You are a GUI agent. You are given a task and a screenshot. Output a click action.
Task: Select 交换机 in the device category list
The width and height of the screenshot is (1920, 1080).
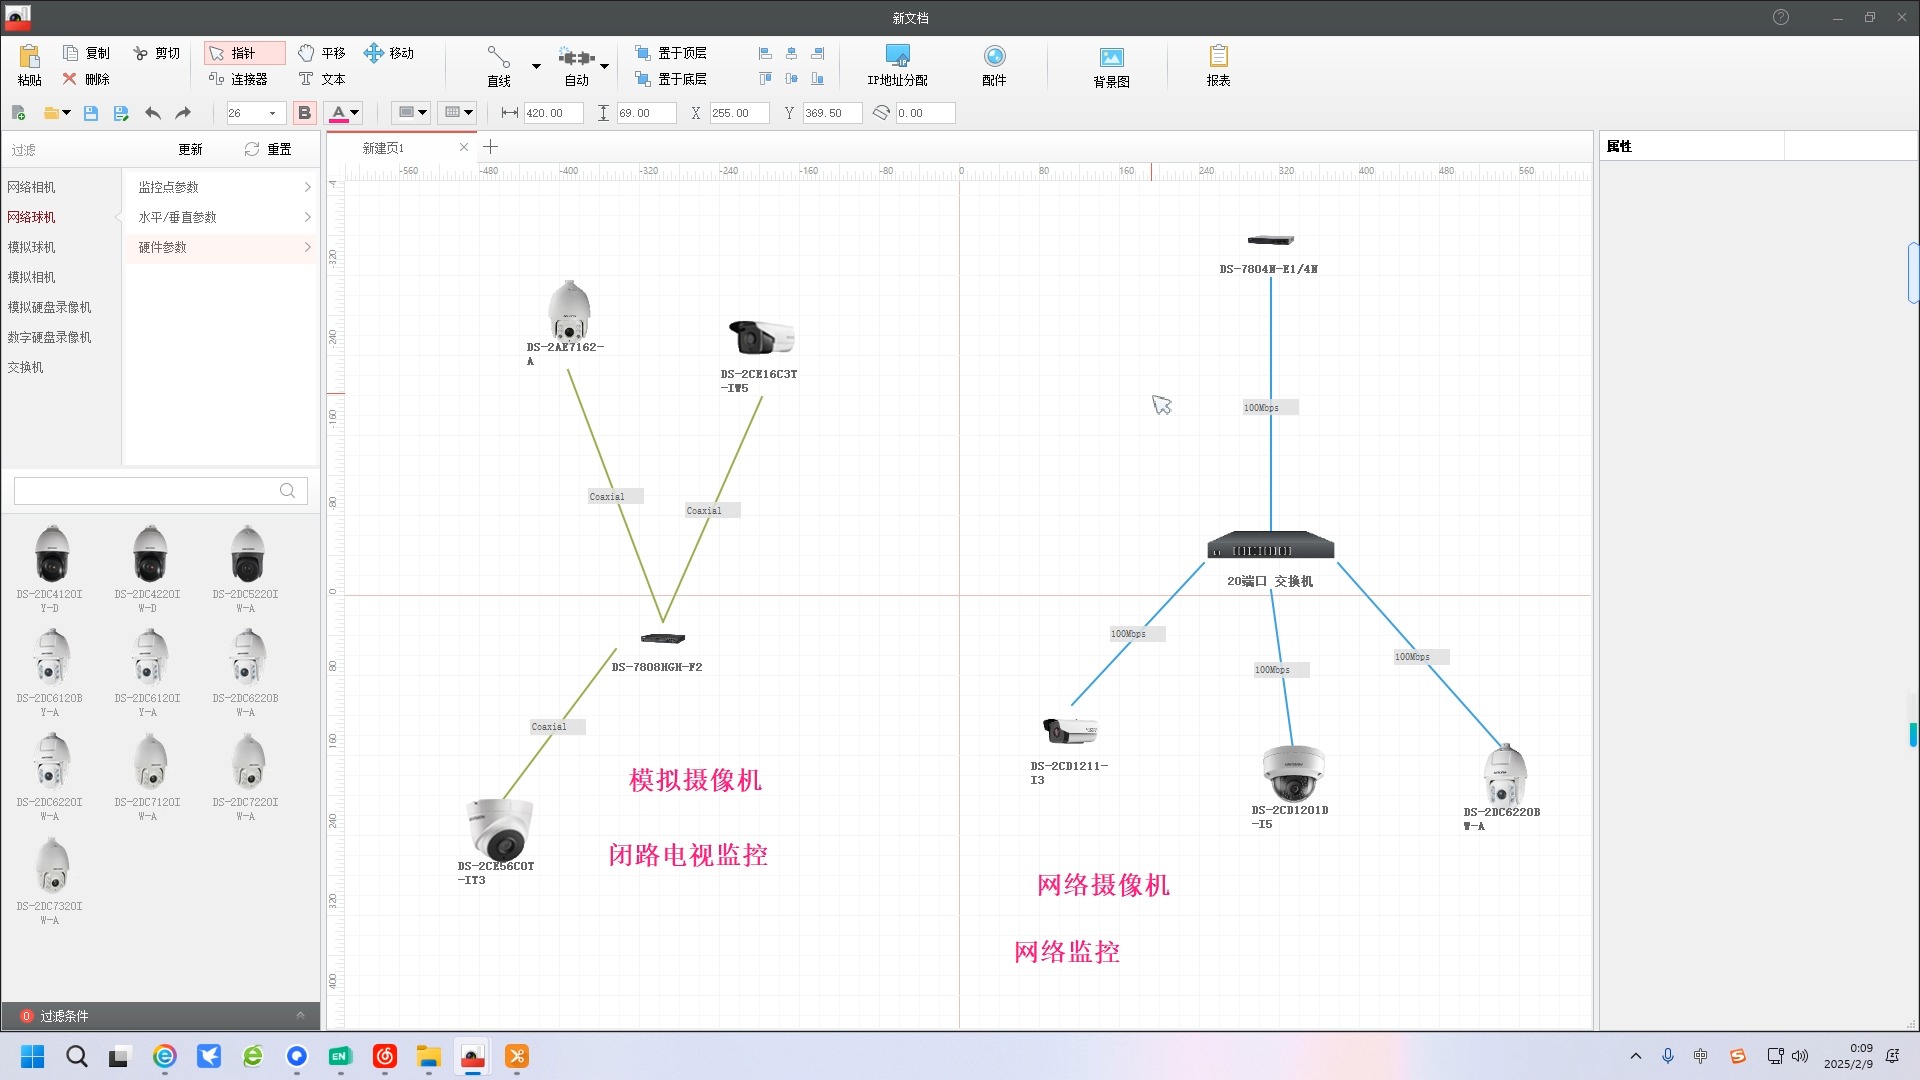coord(26,367)
